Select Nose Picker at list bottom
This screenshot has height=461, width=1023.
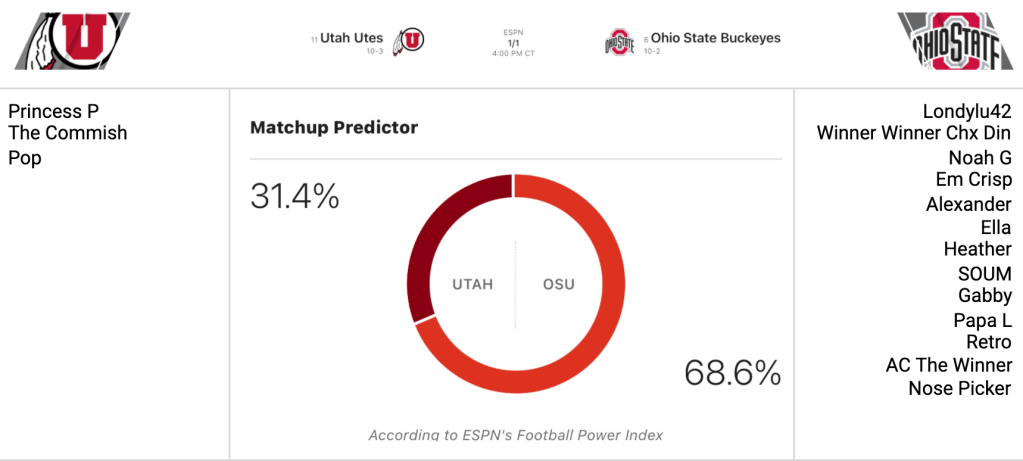960,388
